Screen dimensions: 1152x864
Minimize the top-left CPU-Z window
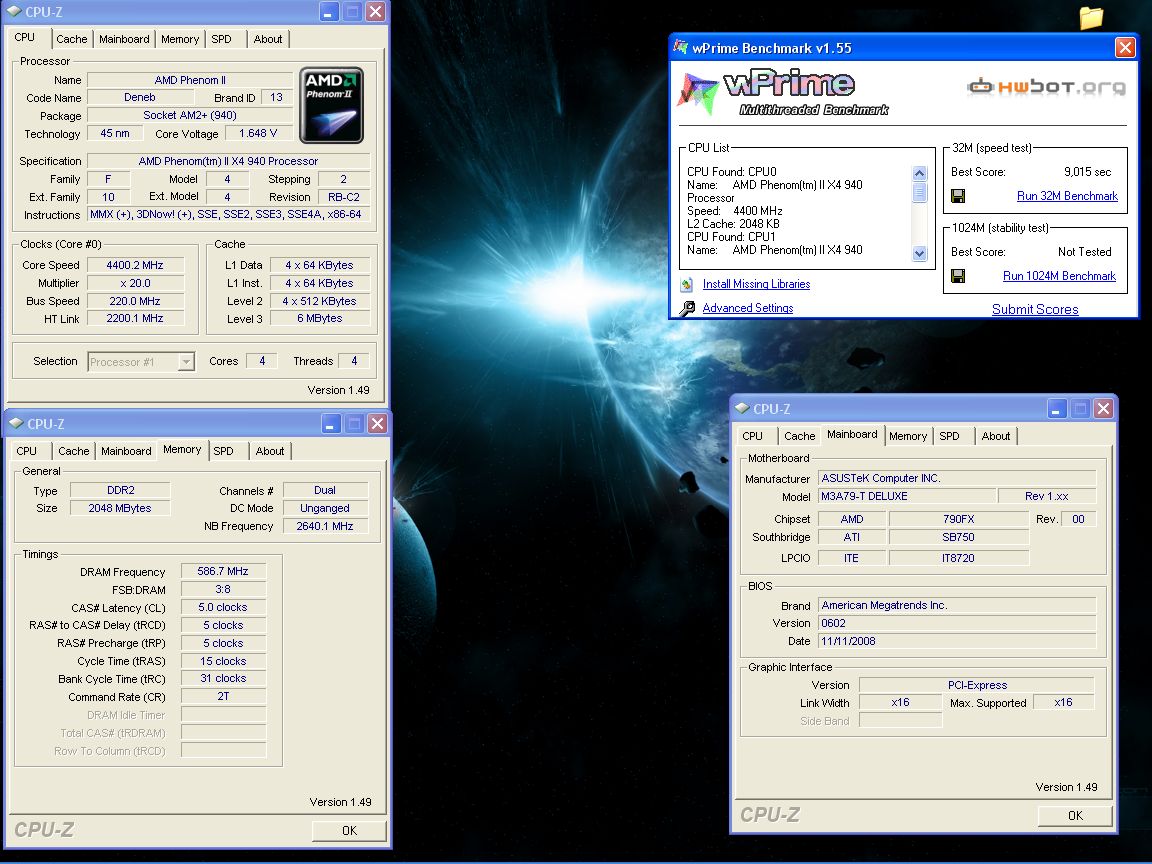tap(328, 11)
